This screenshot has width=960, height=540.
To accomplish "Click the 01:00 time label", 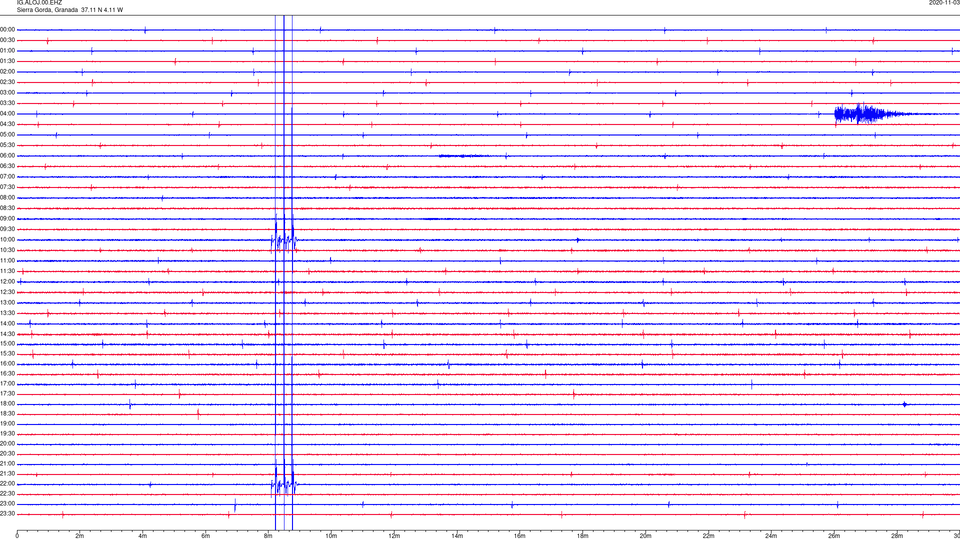I will [x=7, y=50].
